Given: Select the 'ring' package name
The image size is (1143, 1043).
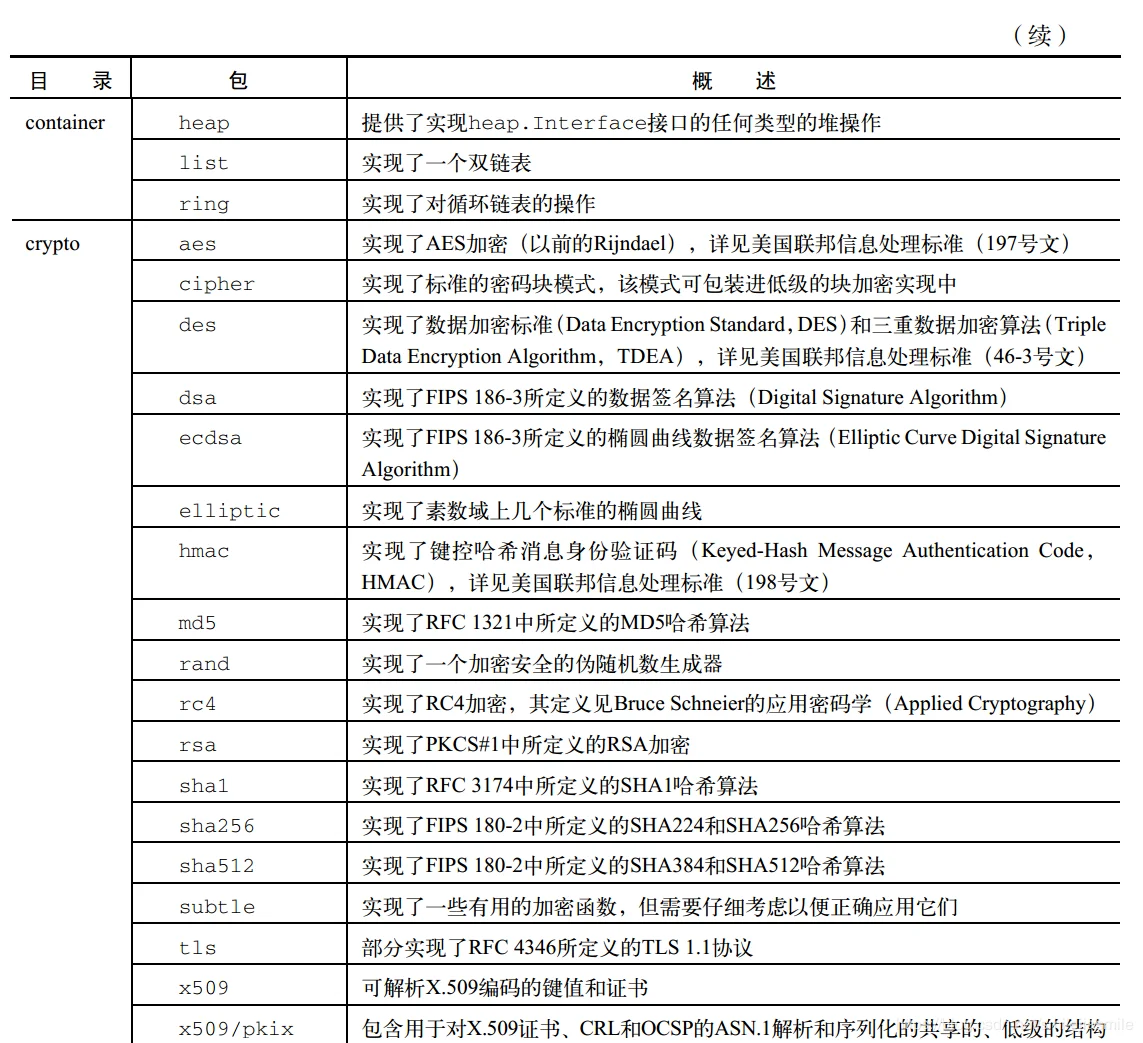Looking at the screenshot, I should tap(204, 204).
